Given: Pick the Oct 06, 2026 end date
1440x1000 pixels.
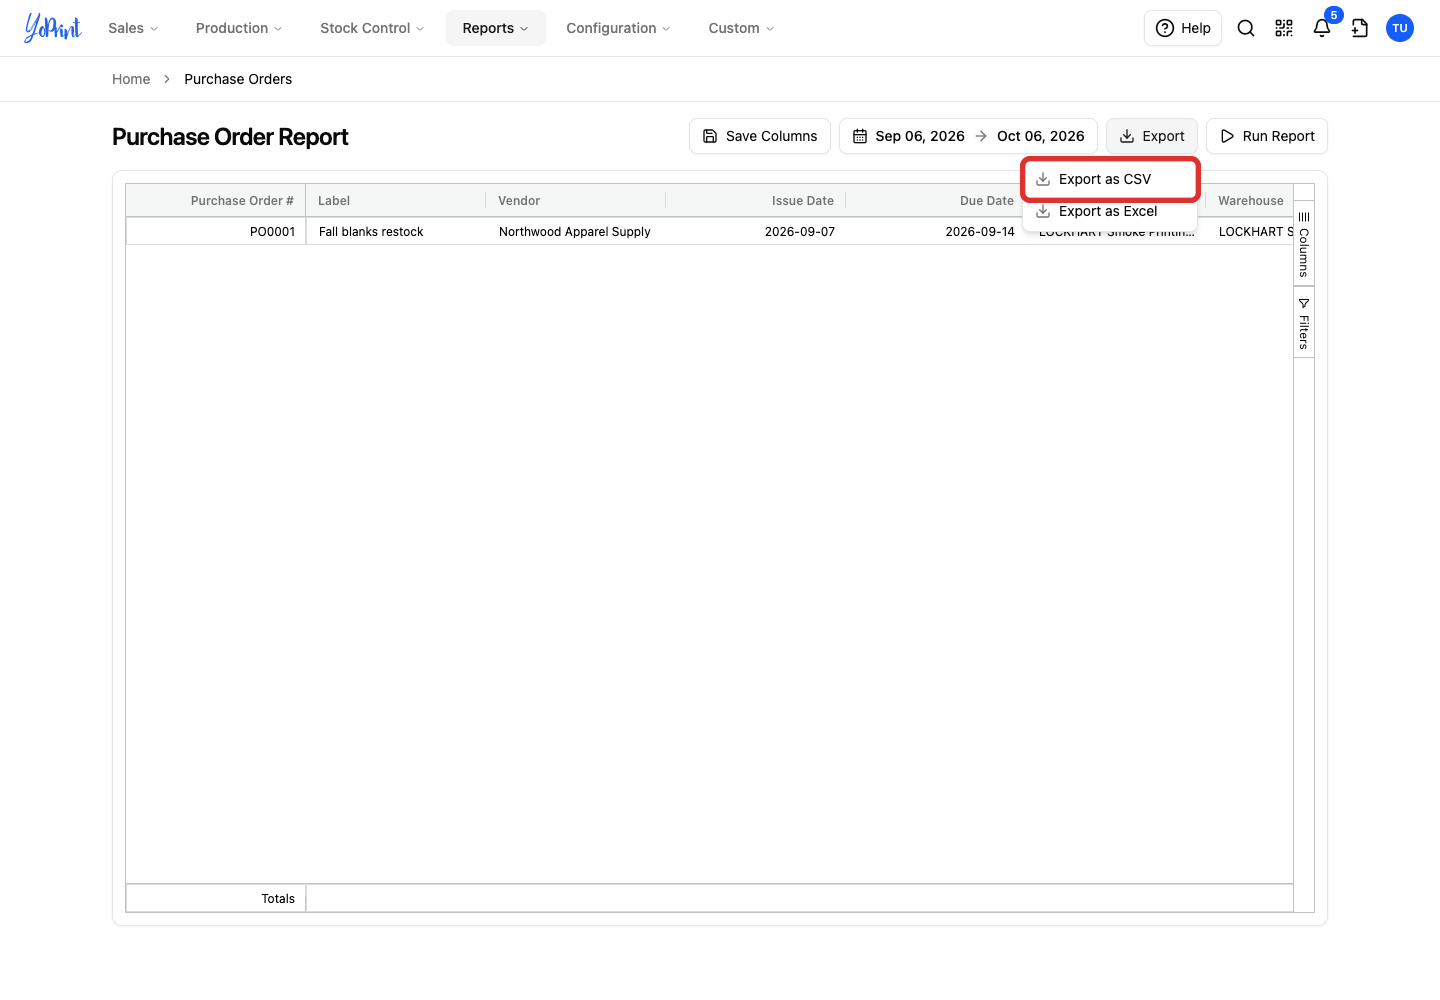Looking at the screenshot, I should [x=1041, y=136].
